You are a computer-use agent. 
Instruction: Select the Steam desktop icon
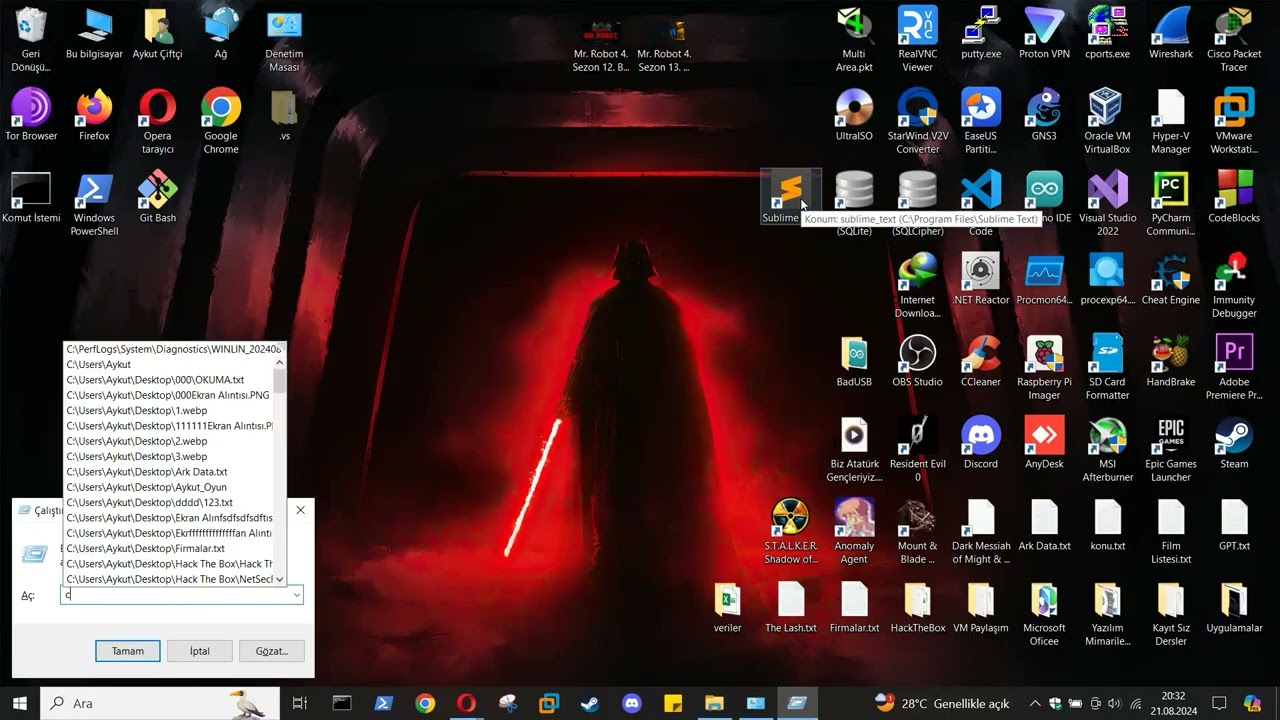1234,443
